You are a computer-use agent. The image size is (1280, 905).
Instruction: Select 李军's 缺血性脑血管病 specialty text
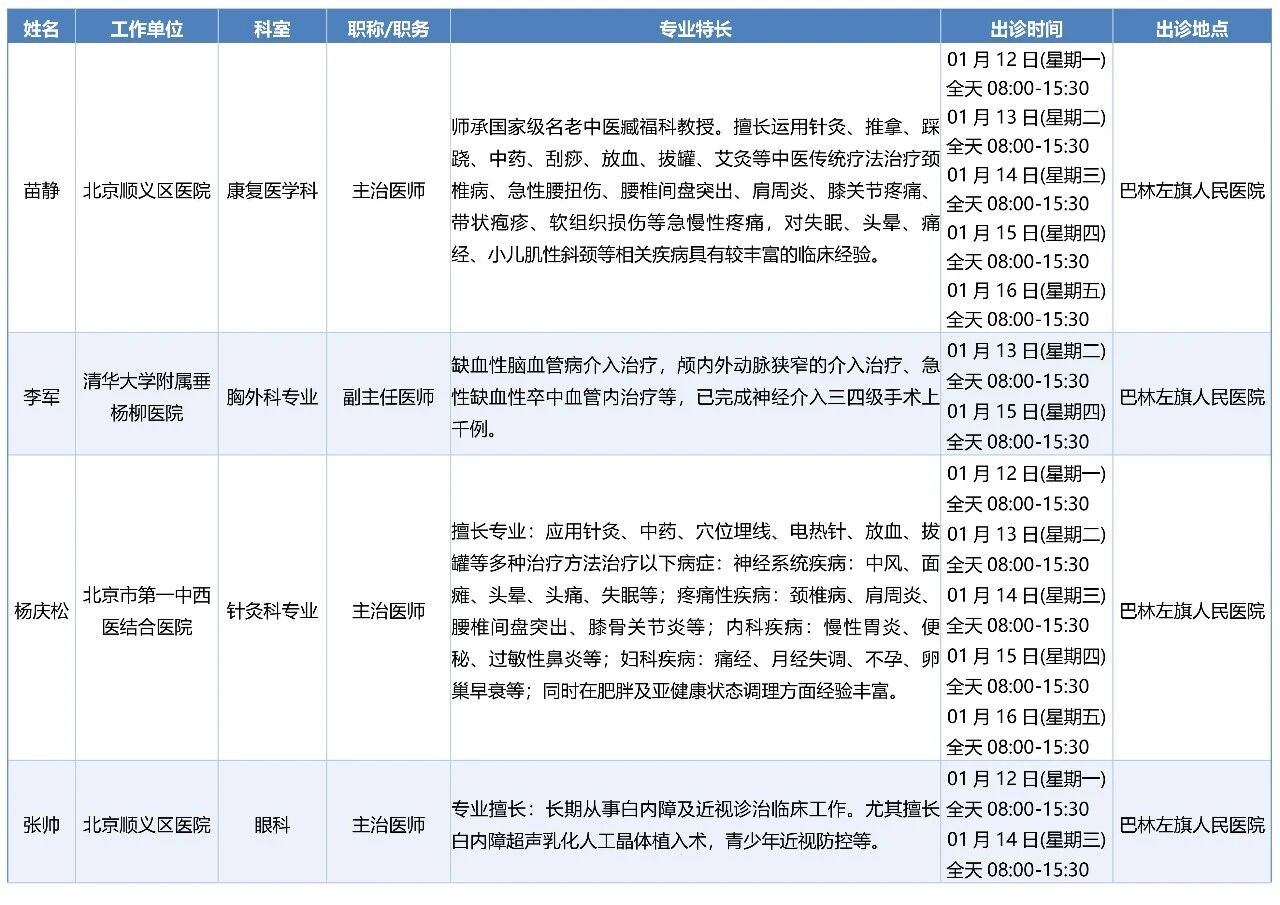tap(695, 397)
